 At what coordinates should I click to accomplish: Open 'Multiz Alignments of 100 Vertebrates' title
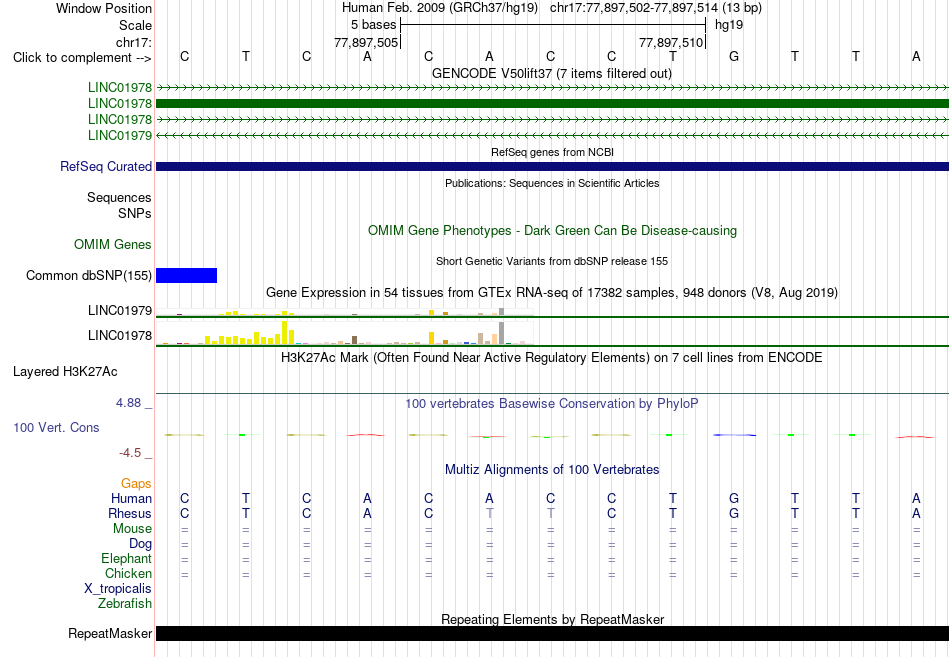(x=552, y=469)
